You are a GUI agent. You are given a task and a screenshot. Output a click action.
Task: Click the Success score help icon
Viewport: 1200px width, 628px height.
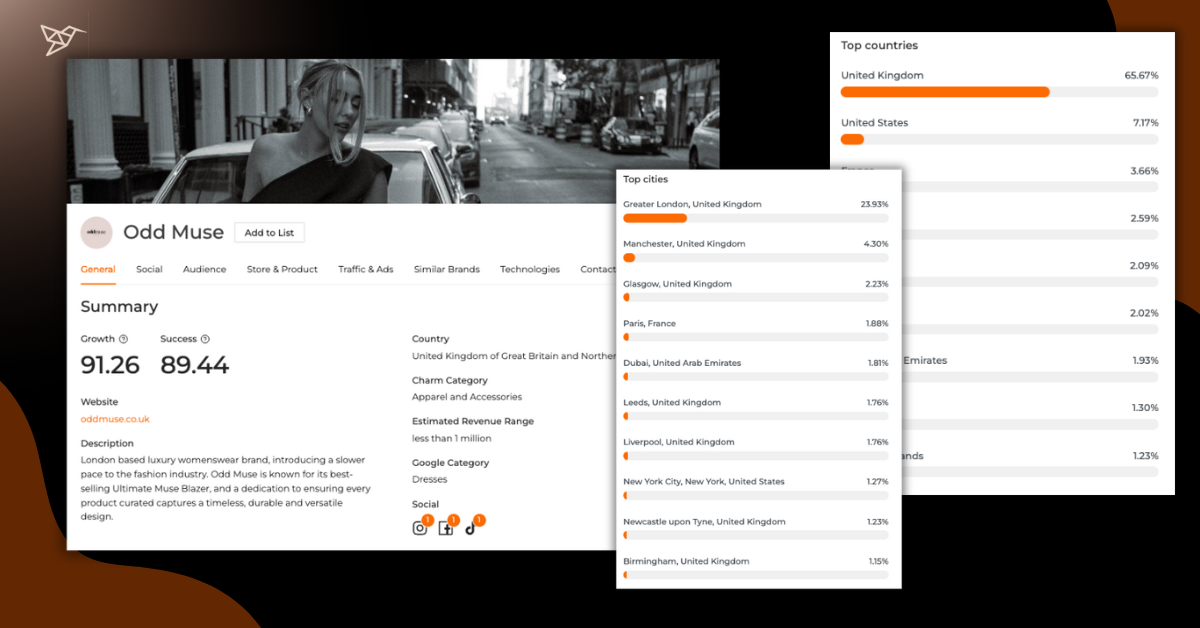[x=205, y=339]
